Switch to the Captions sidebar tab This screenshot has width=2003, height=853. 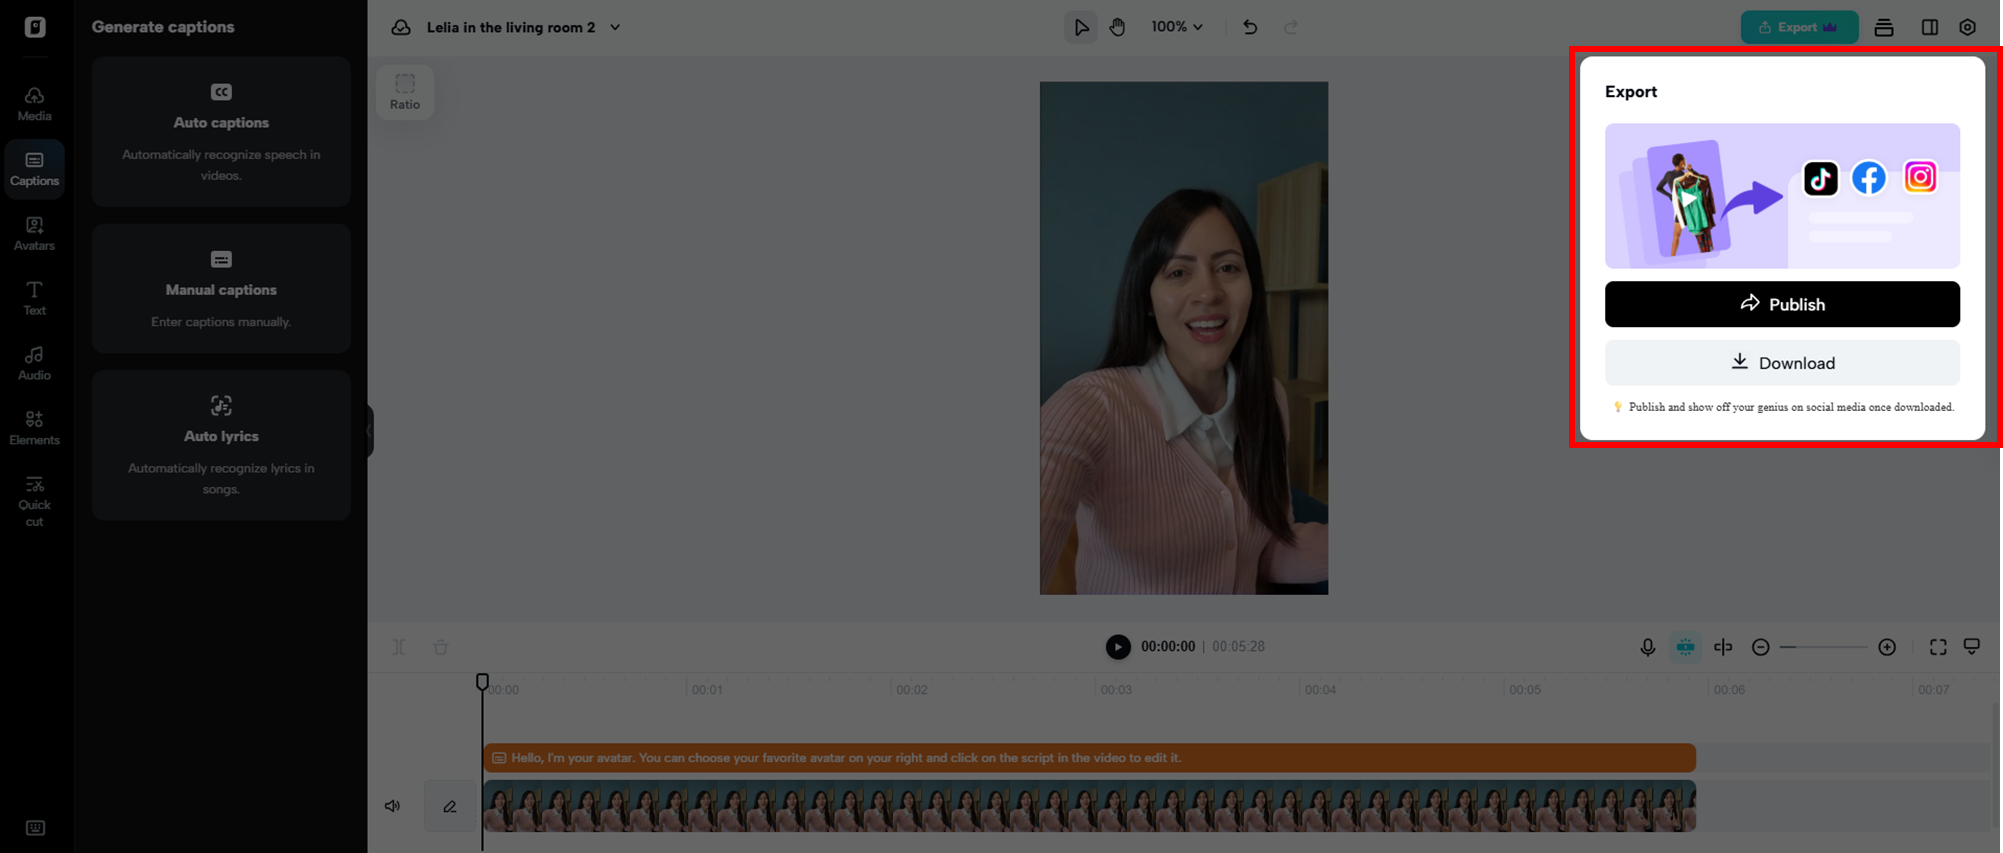pyautogui.click(x=34, y=169)
